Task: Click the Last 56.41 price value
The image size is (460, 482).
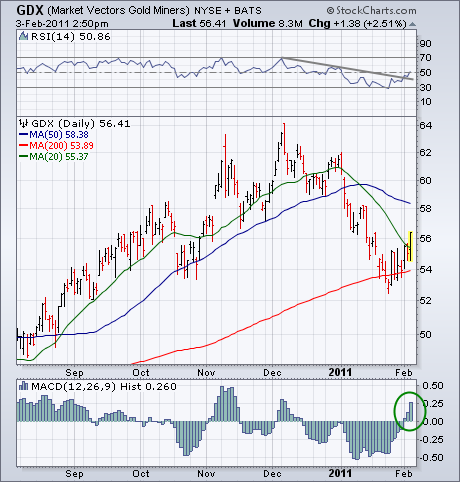Action: 199,24
